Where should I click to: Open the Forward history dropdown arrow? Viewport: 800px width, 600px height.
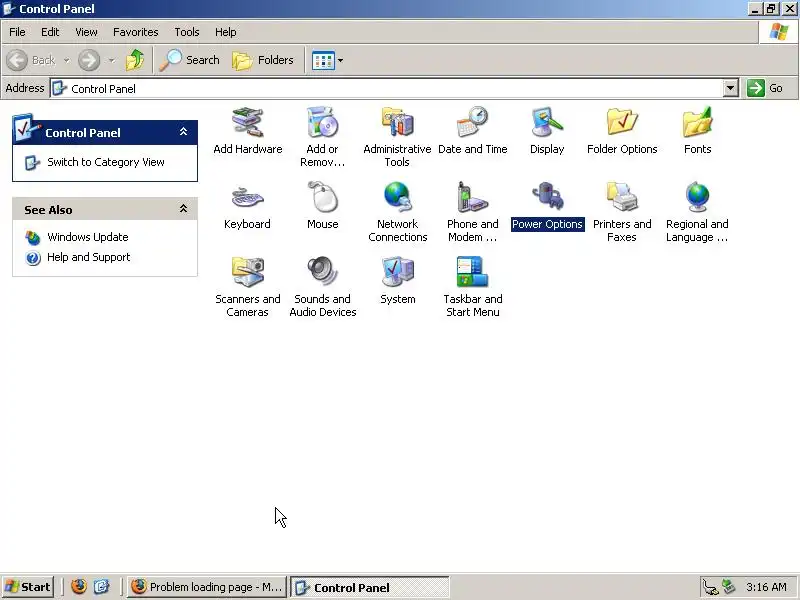[x=111, y=60]
